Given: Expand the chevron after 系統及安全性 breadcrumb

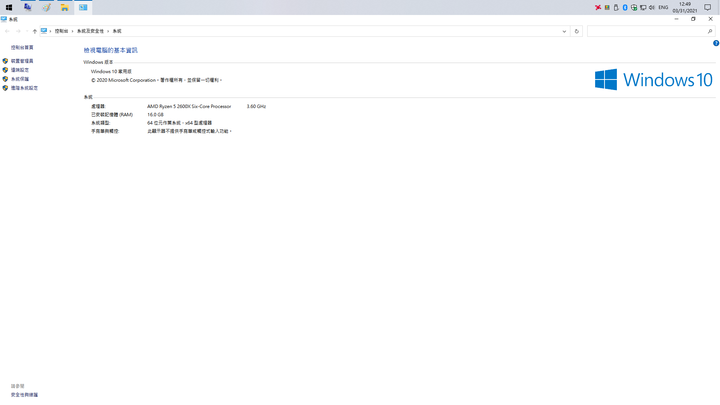Looking at the screenshot, I should (108, 31).
